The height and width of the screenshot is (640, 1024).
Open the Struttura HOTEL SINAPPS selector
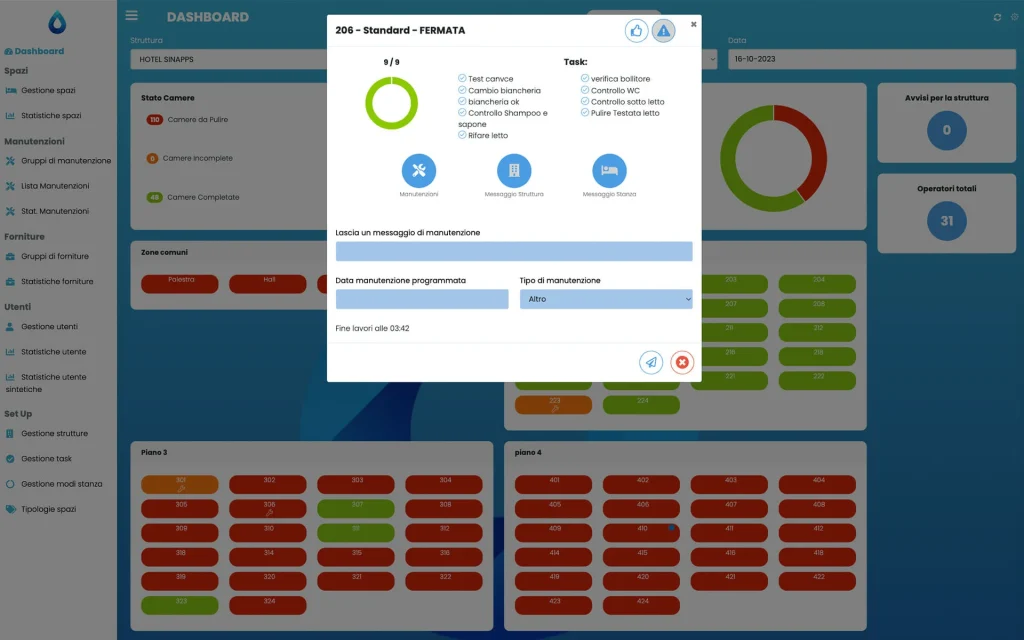(x=228, y=60)
